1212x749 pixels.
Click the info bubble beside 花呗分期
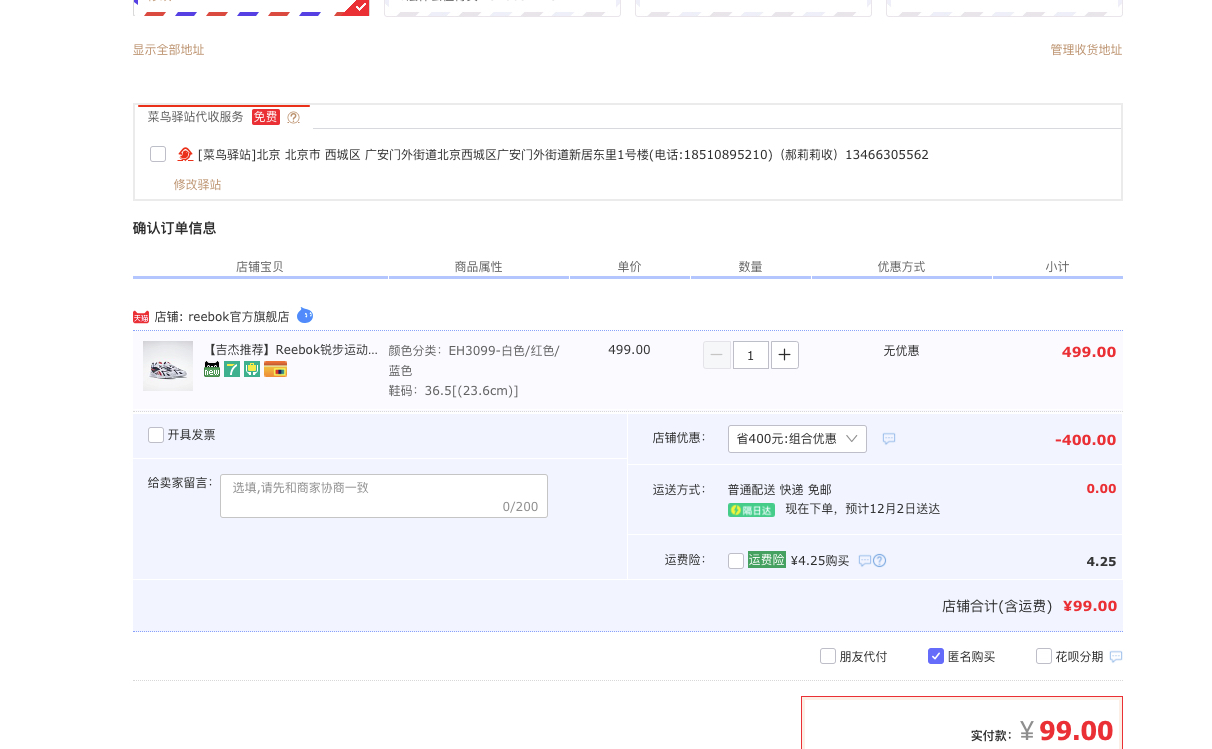click(x=1116, y=656)
